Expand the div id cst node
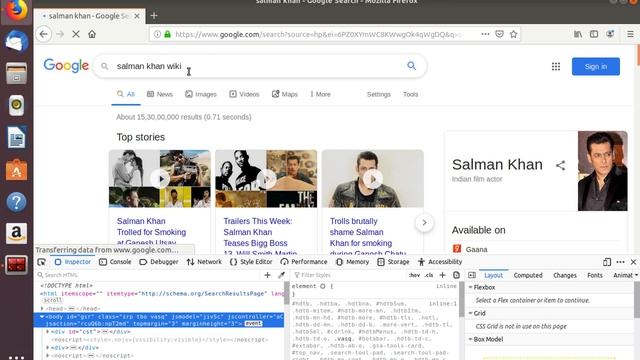 coord(47,332)
